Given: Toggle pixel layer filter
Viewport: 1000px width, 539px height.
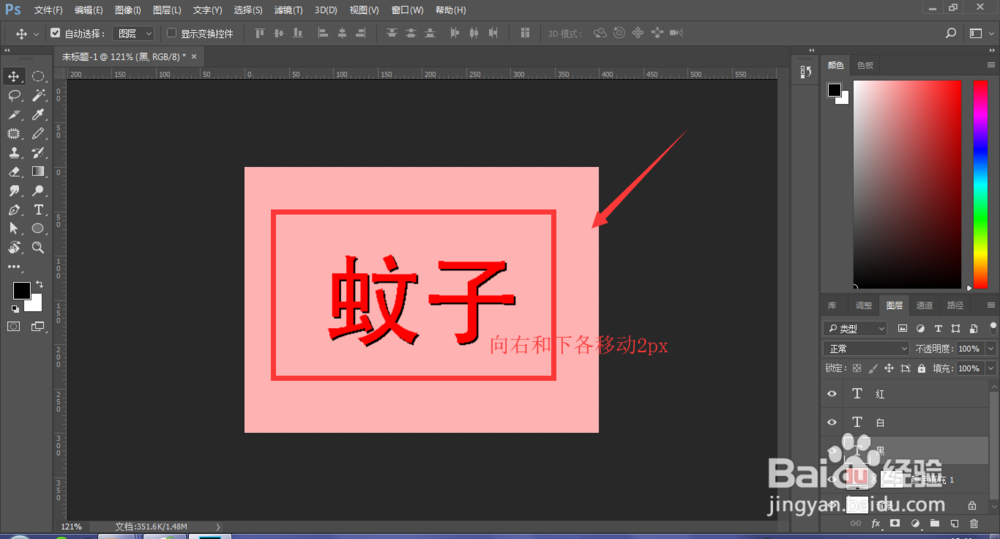Looking at the screenshot, I should (902, 329).
